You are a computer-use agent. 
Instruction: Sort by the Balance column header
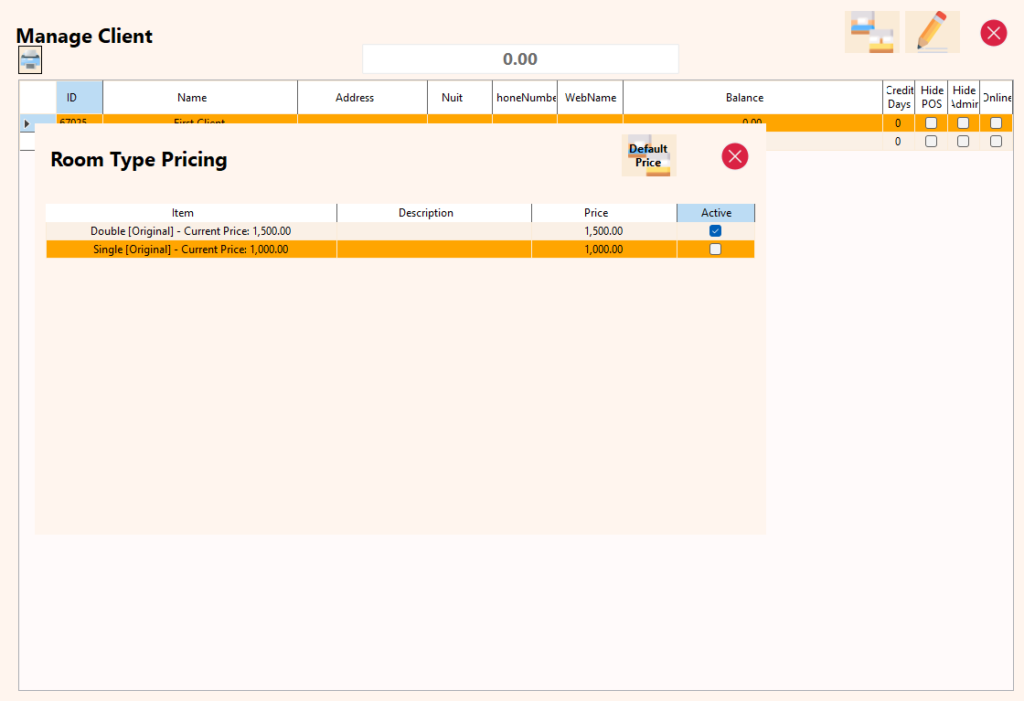pos(744,98)
